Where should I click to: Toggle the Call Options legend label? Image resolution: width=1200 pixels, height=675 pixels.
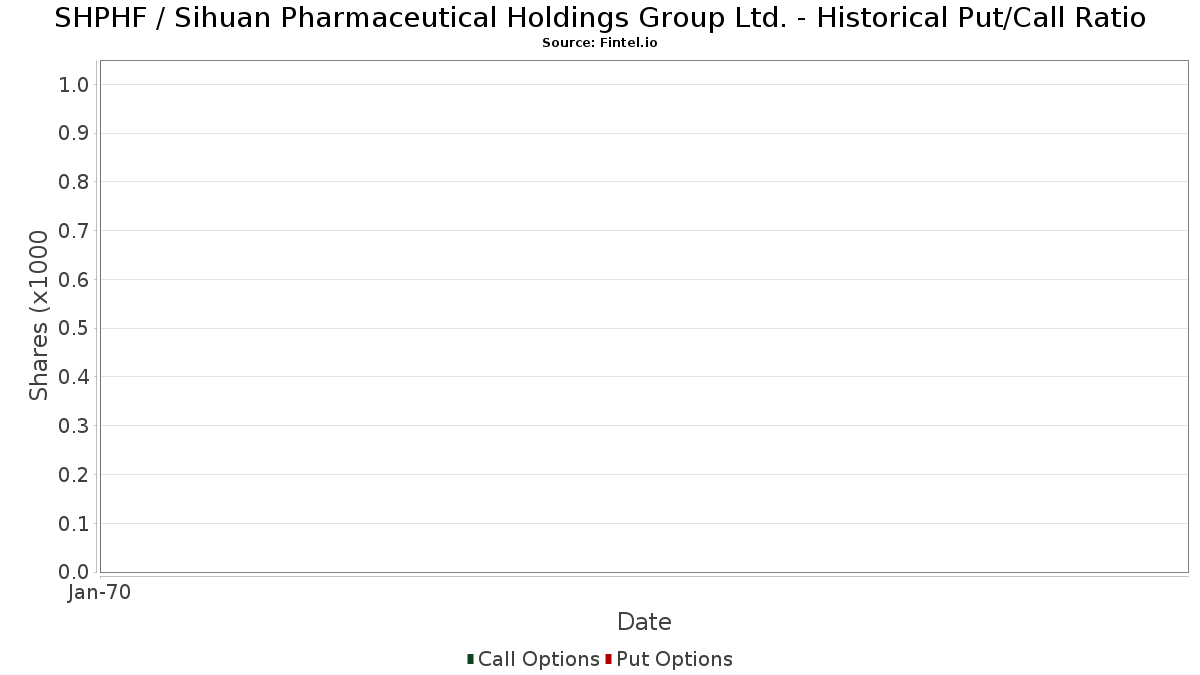click(x=539, y=659)
